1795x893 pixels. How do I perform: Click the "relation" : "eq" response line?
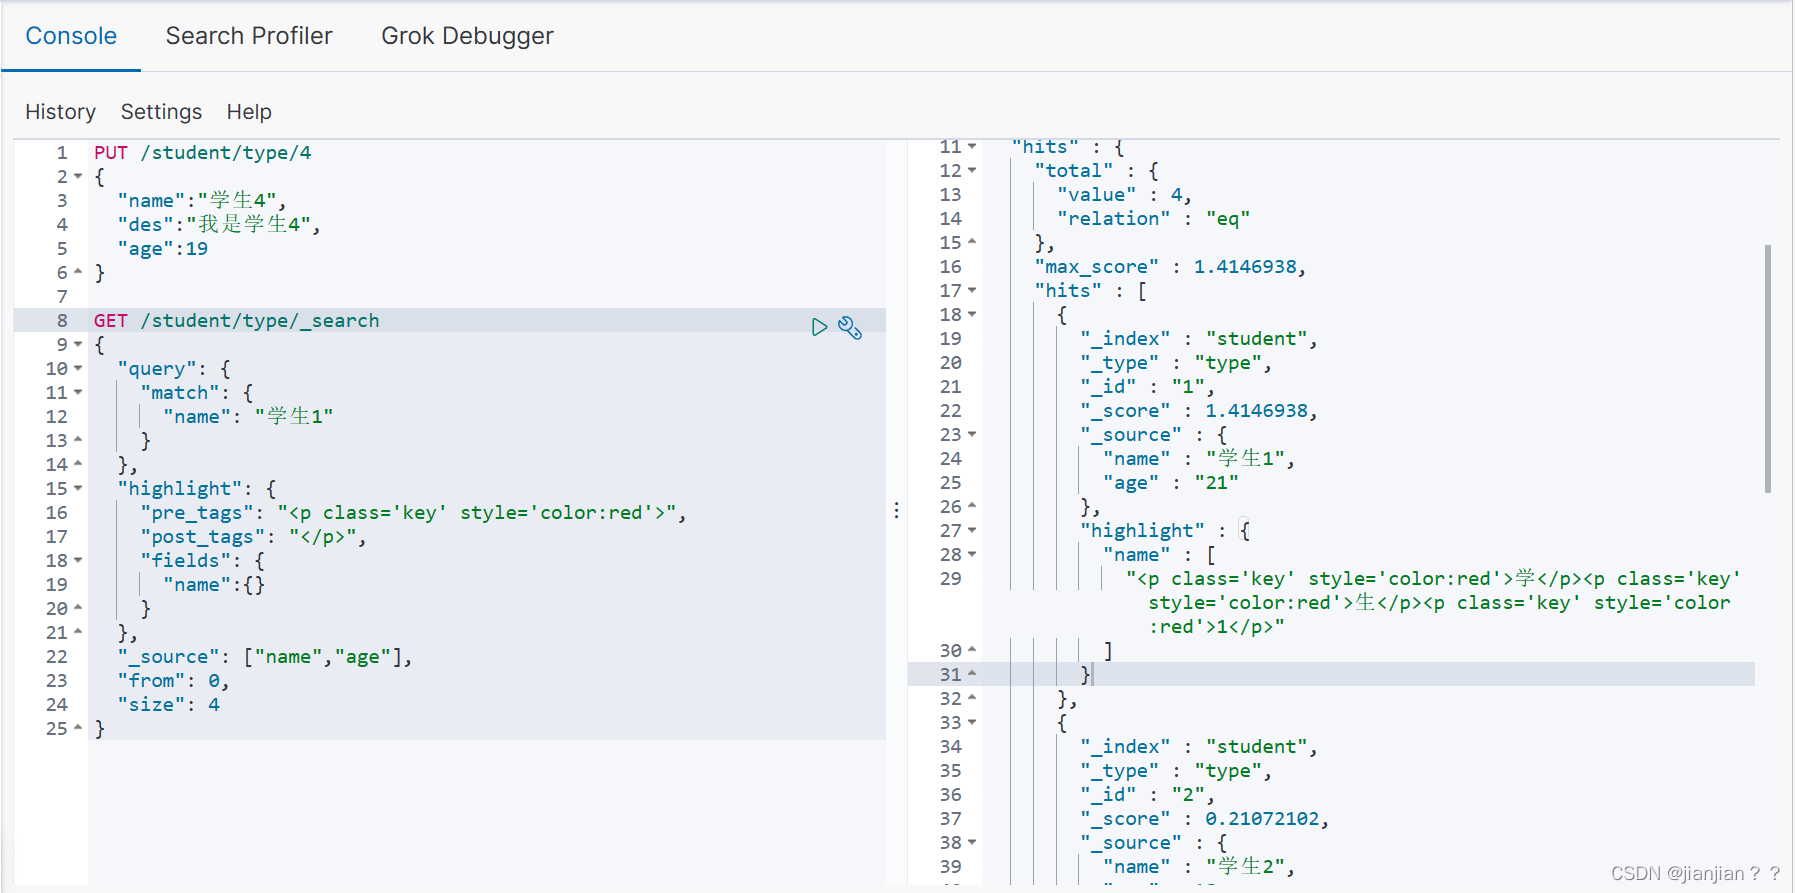[1153, 219]
